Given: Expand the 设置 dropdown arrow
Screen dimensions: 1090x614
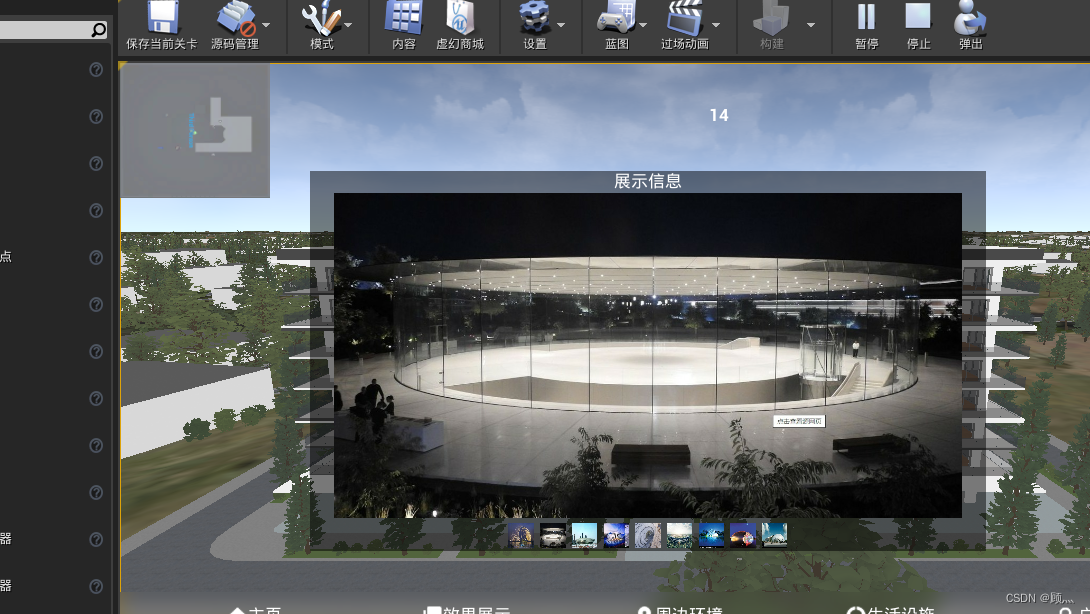Looking at the screenshot, I should pyautogui.click(x=561, y=25).
